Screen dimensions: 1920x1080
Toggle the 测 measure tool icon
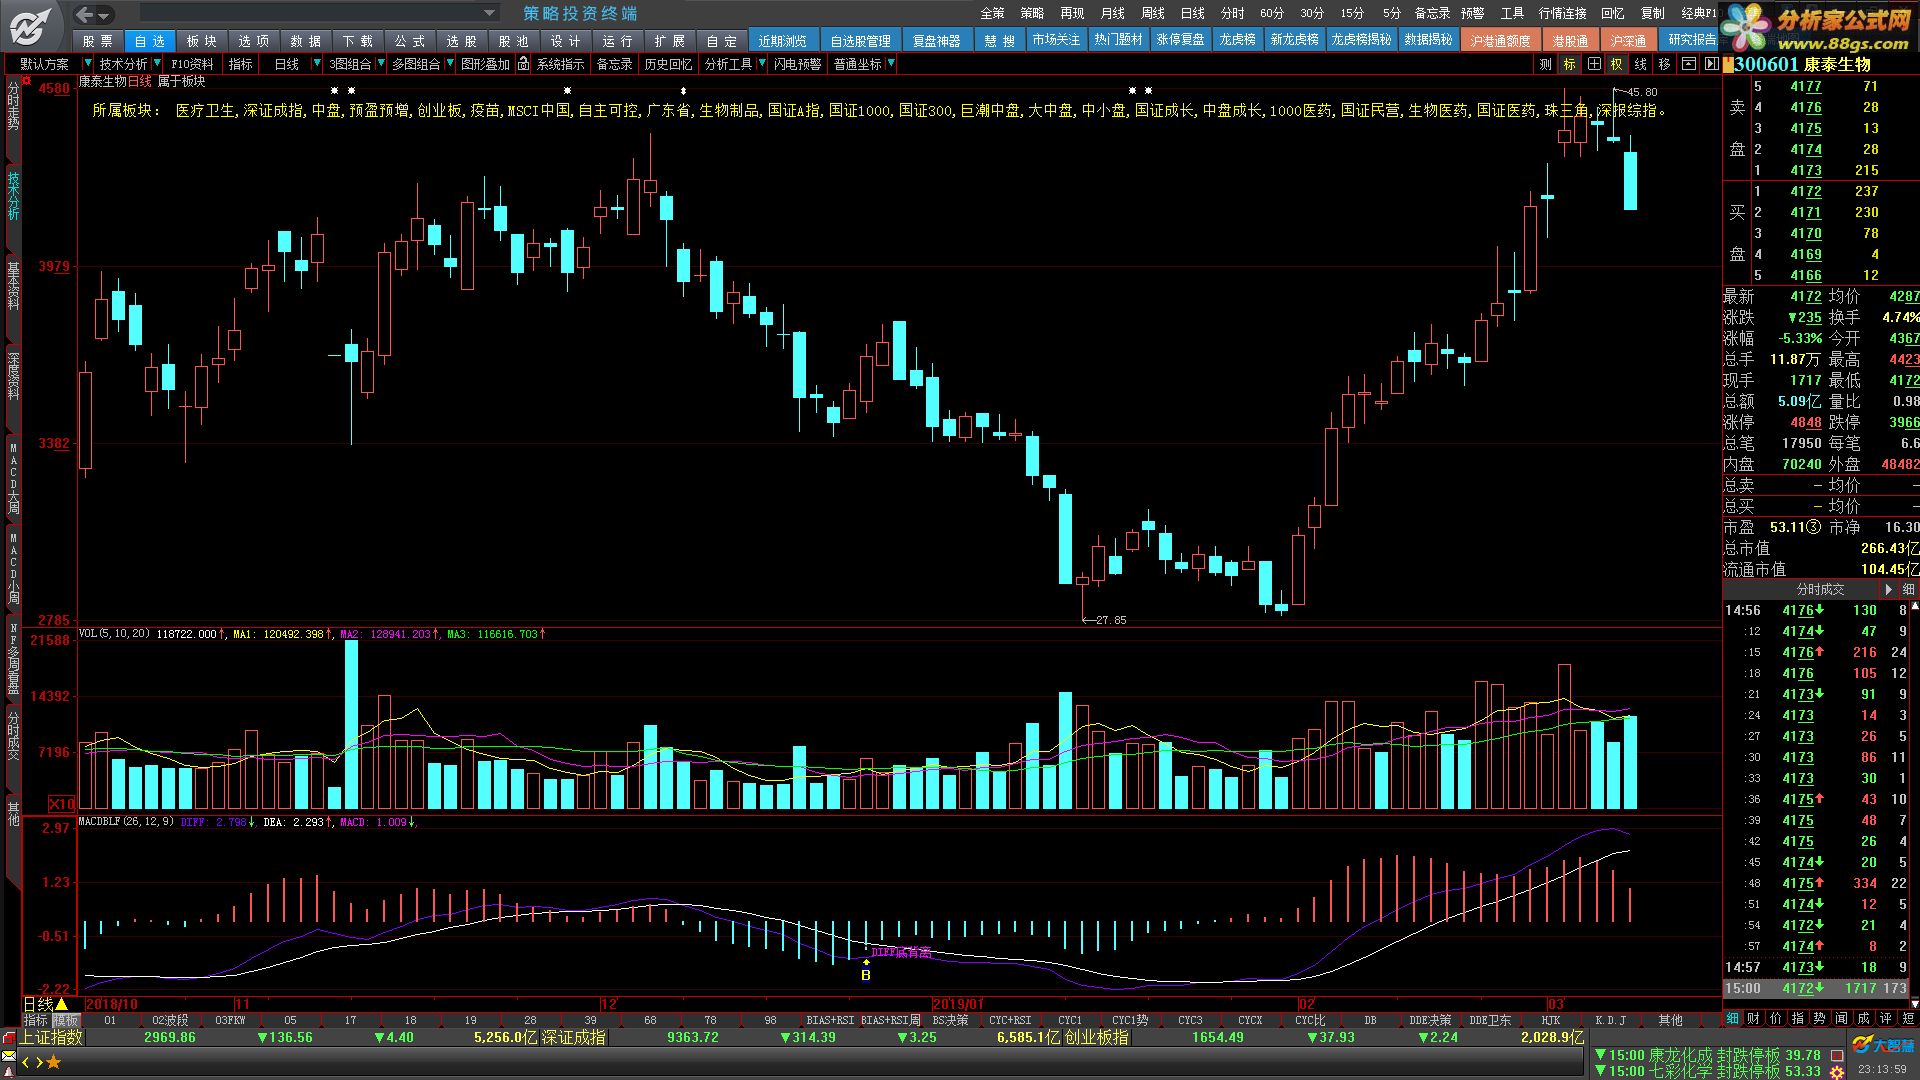(x=1546, y=64)
